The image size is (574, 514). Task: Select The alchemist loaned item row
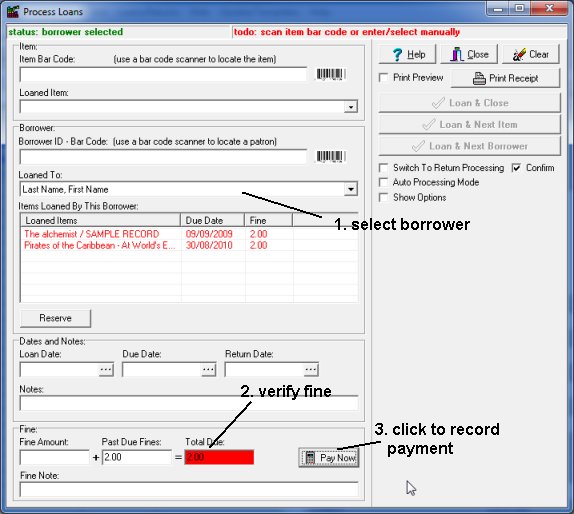point(189,234)
